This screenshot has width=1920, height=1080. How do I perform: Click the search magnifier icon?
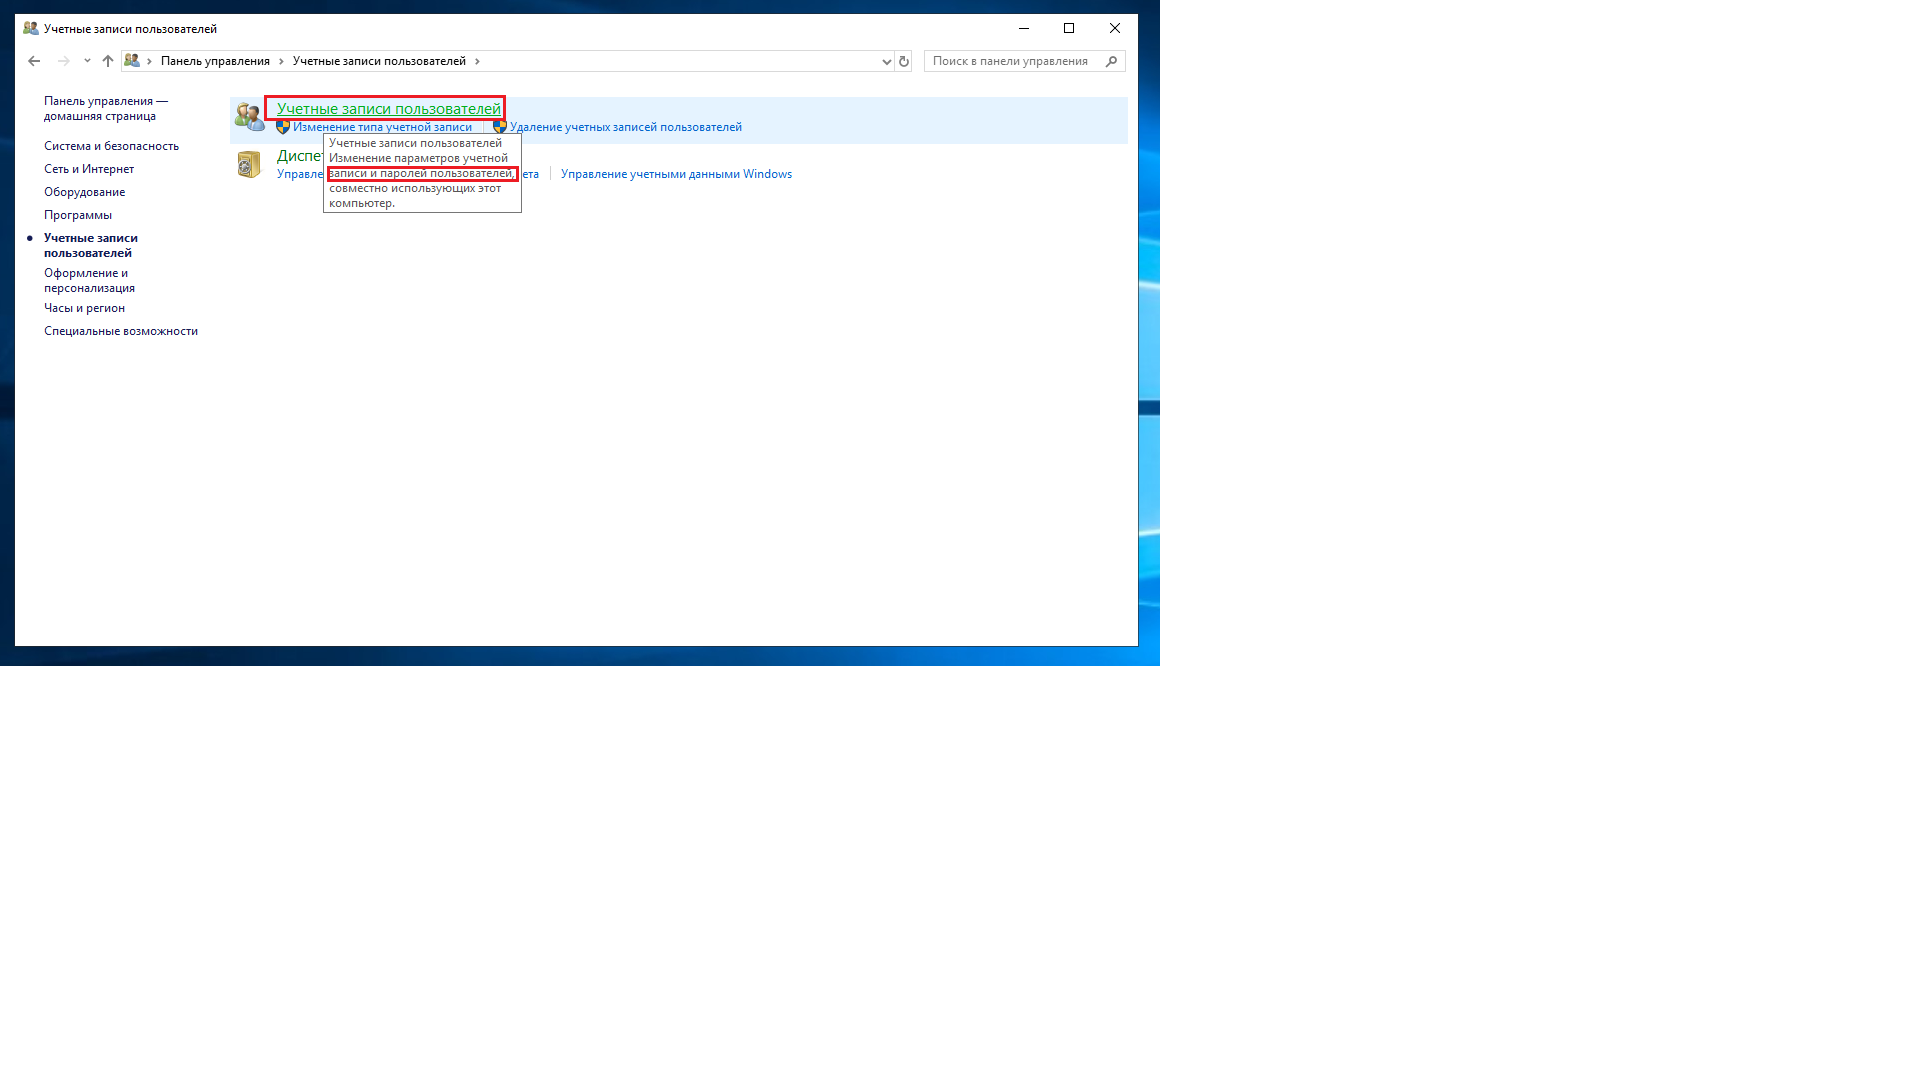[x=1111, y=61]
